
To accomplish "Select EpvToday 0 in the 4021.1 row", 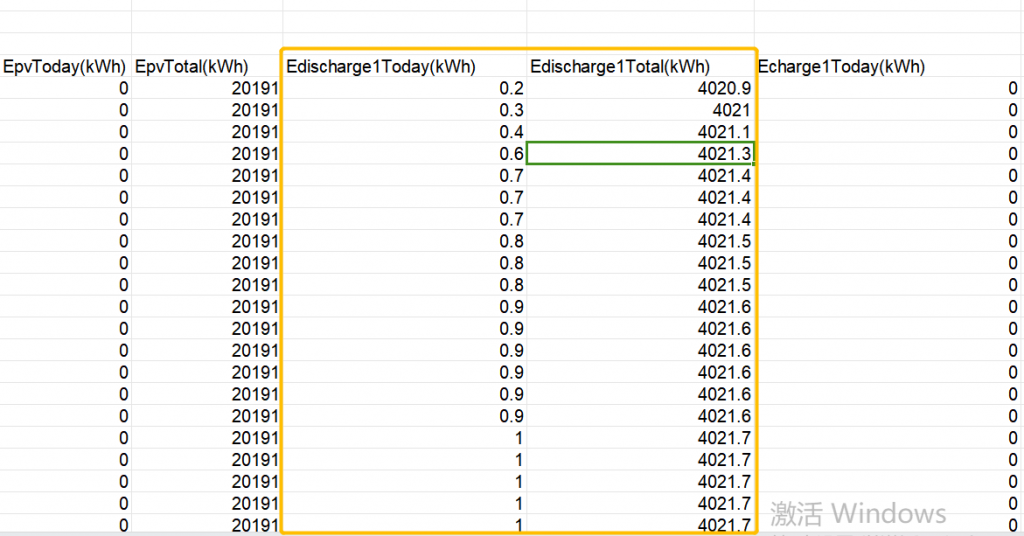I will (x=65, y=132).
